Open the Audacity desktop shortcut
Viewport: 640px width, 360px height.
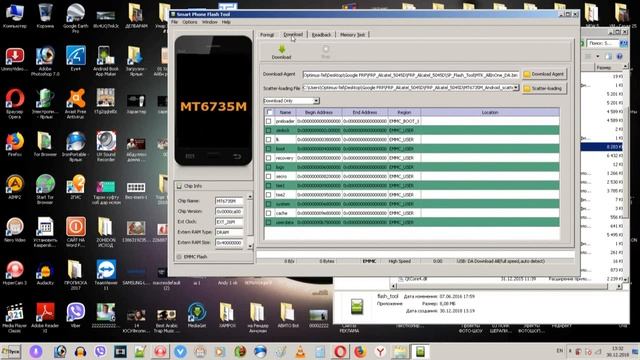pyautogui.click(x=45, y=273)
